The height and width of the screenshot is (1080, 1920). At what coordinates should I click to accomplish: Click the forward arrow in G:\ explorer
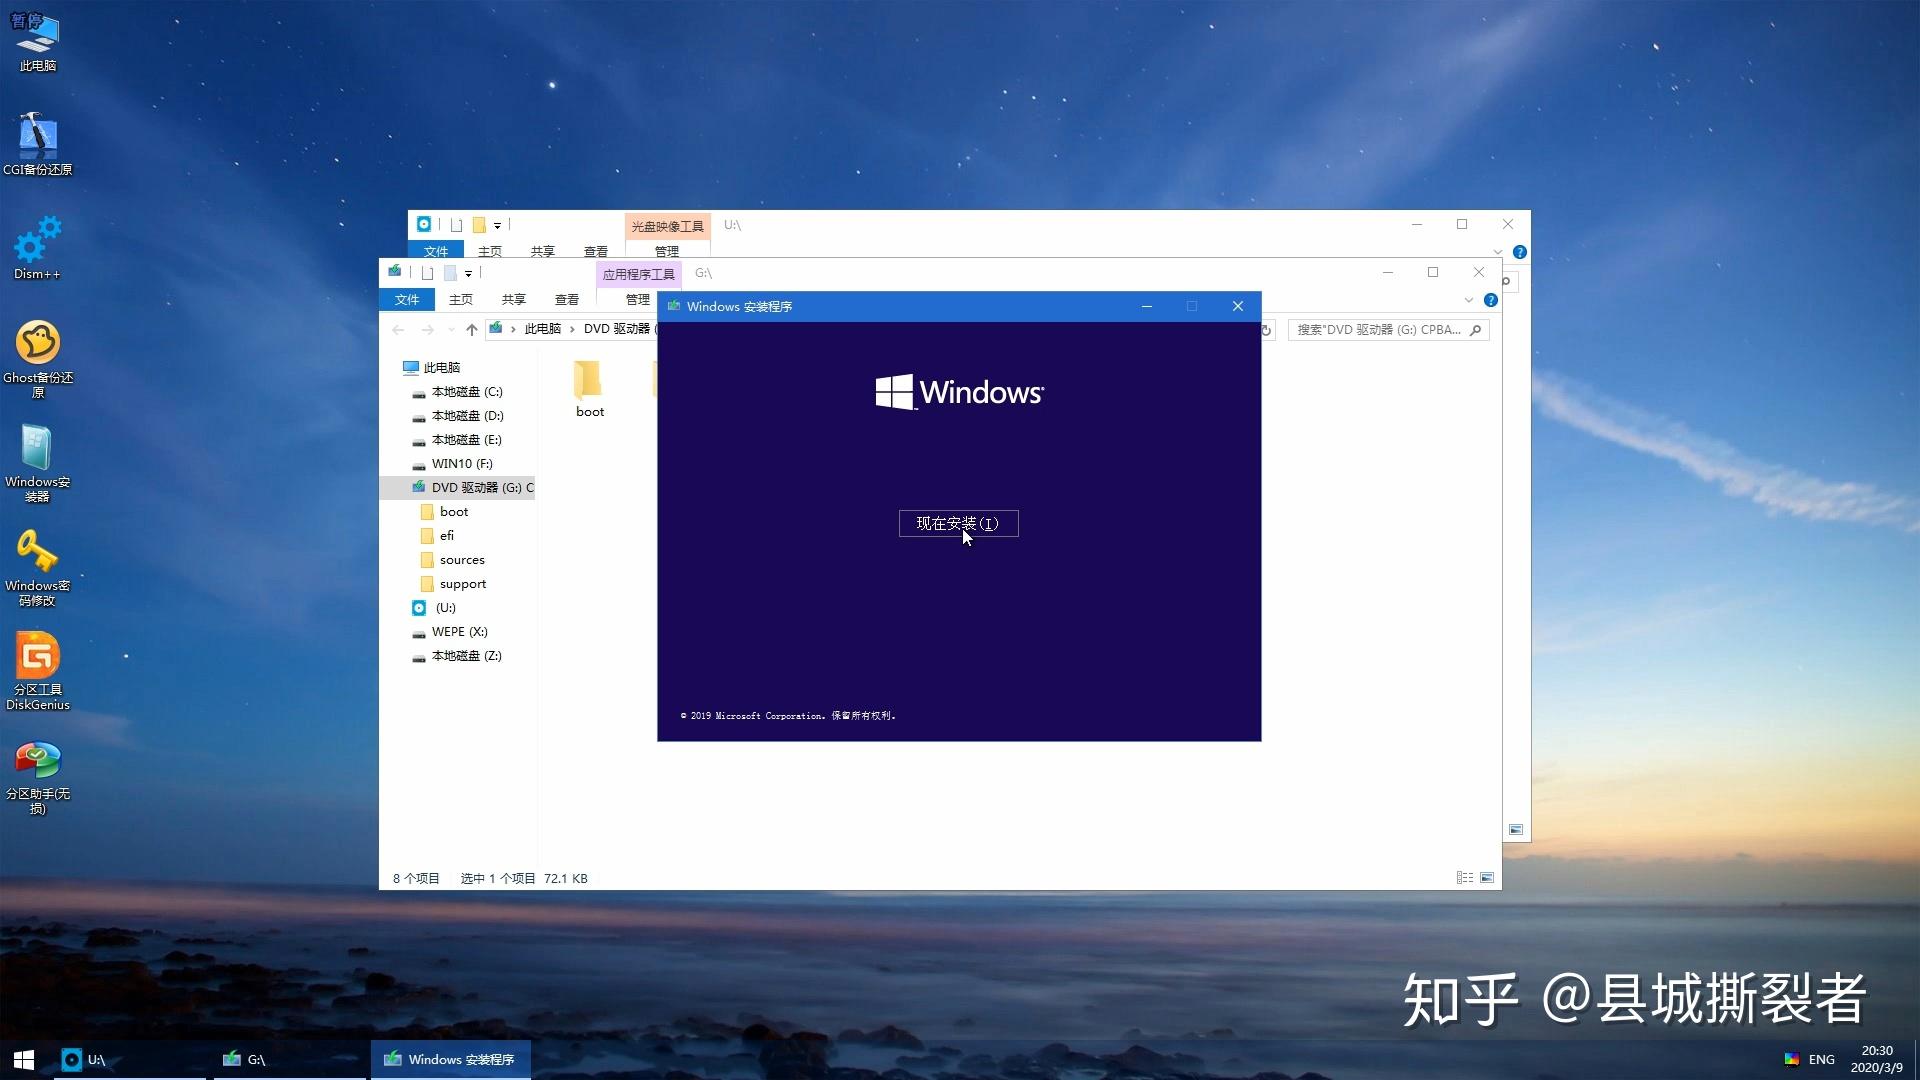(428, 329)
